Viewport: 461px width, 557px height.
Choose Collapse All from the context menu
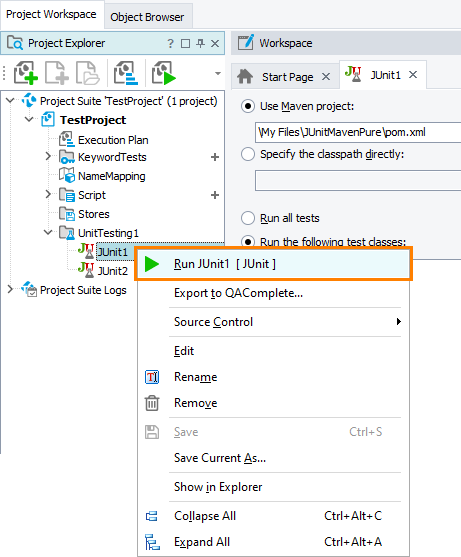click(273, 516)
